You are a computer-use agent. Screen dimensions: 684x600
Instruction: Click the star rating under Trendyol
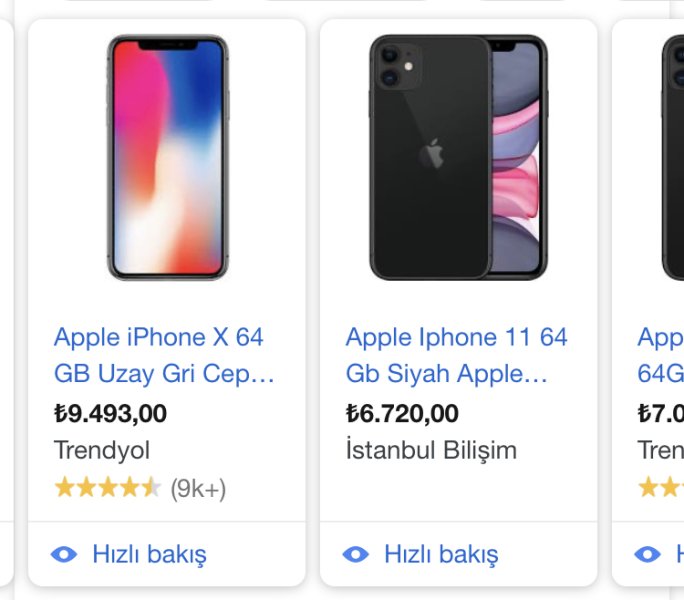tap(107, 488)
